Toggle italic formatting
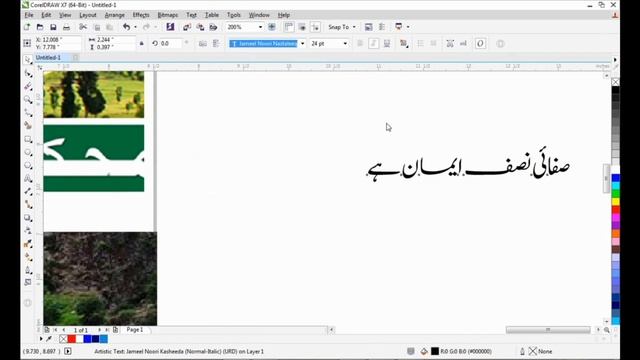Image resolution: width=640 pixels, height=360 pixels. point(373,43)
